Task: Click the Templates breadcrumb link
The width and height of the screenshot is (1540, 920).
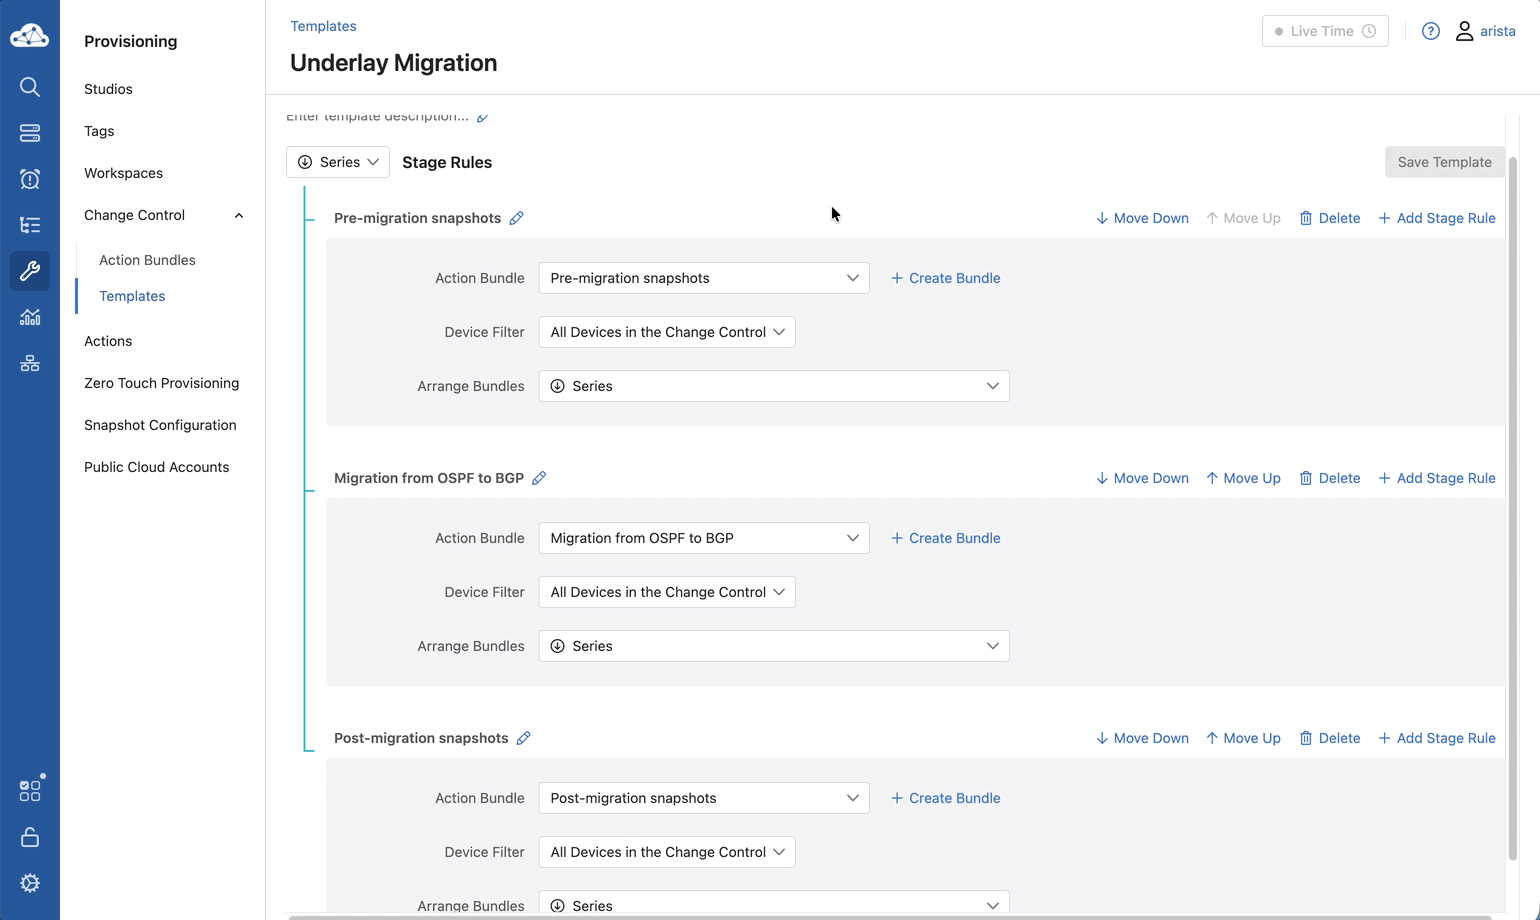Action: coord(323,26)
